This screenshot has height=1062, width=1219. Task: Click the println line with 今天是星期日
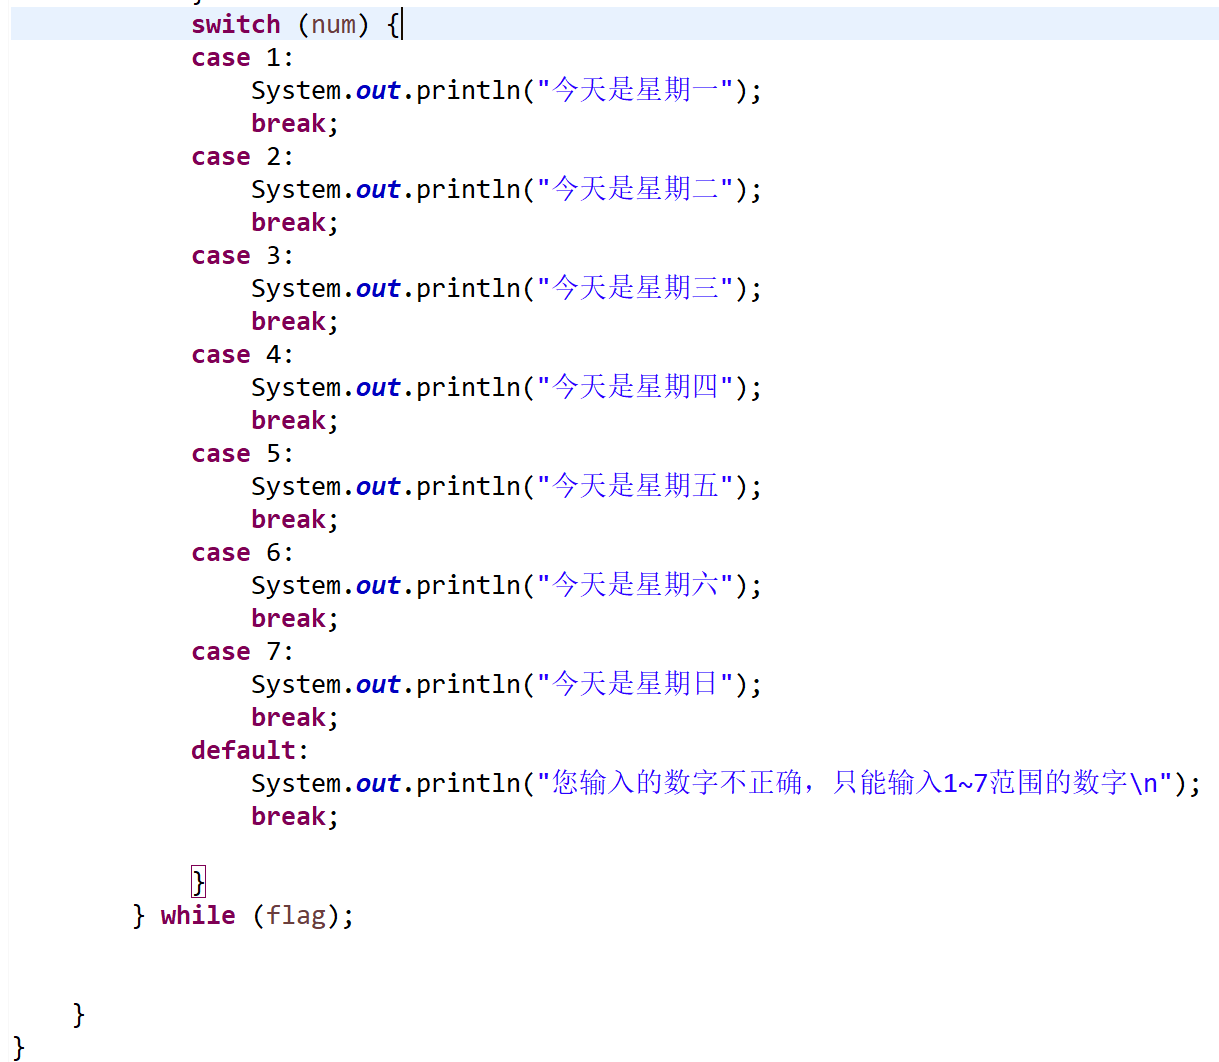tap(506, 684)
